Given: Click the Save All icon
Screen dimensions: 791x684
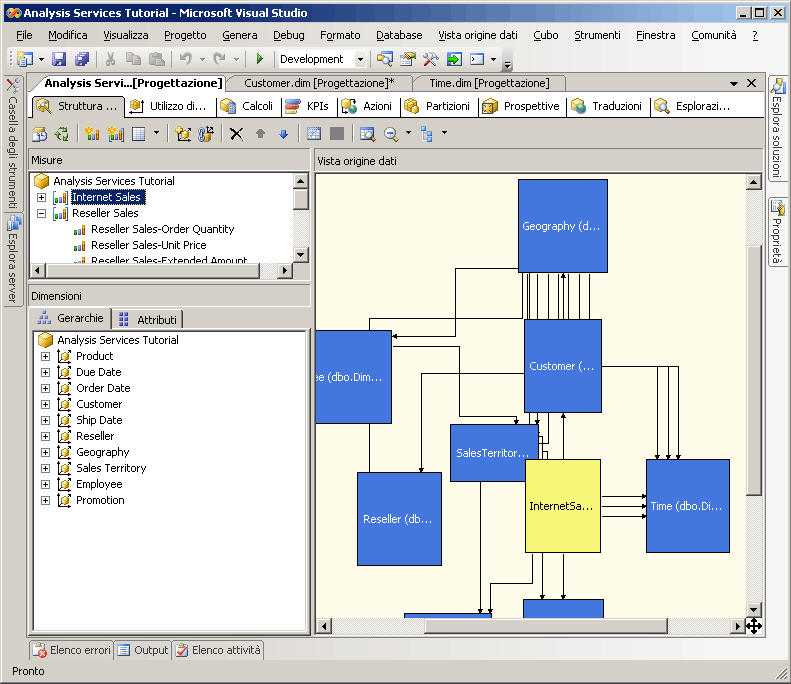Looking at the screenshot, I should tap(82, 59).
